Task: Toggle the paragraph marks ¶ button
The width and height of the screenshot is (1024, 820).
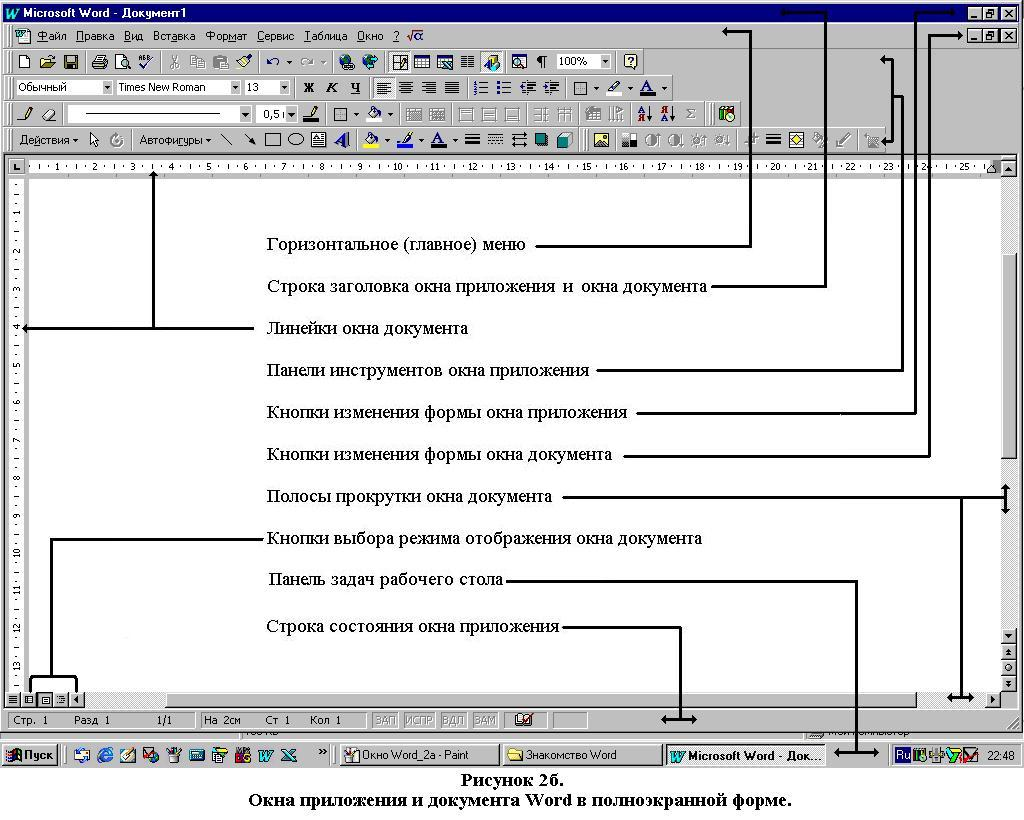Action: [x=541, y=62]
